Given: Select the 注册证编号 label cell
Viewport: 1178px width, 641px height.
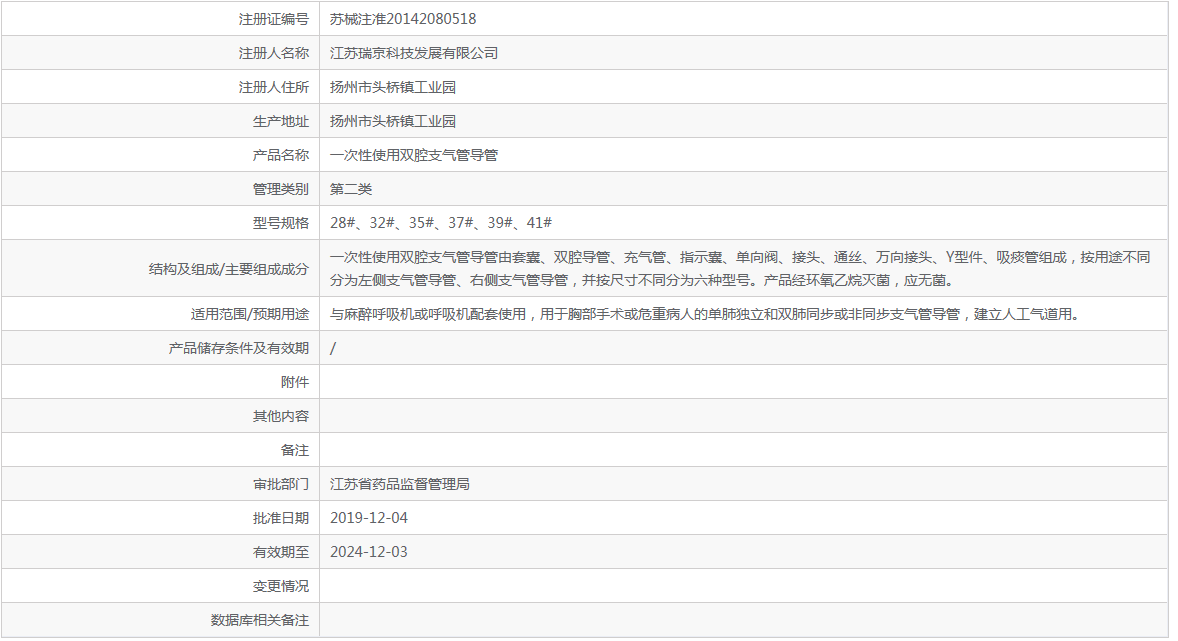Looking at the screenshot, I should click(x=273, y=20).
